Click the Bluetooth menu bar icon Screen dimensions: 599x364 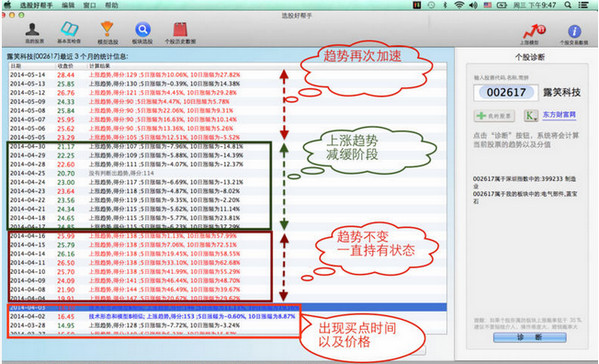[x=445, y=5]
